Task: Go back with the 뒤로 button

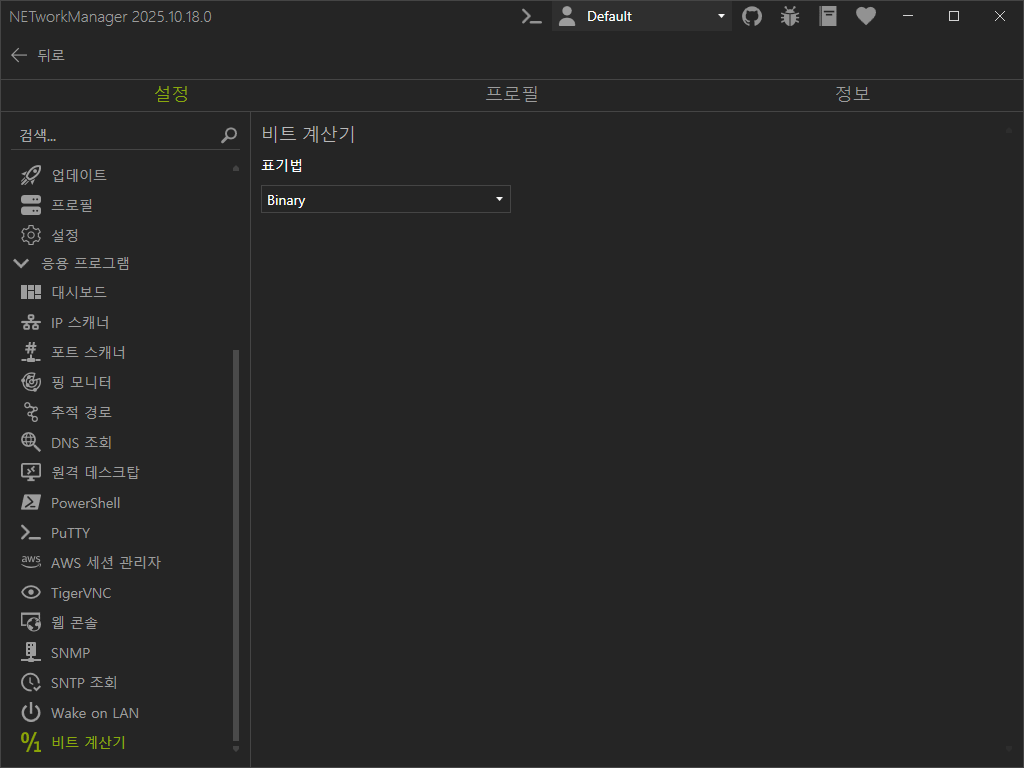Action: (x=38, y=56)
